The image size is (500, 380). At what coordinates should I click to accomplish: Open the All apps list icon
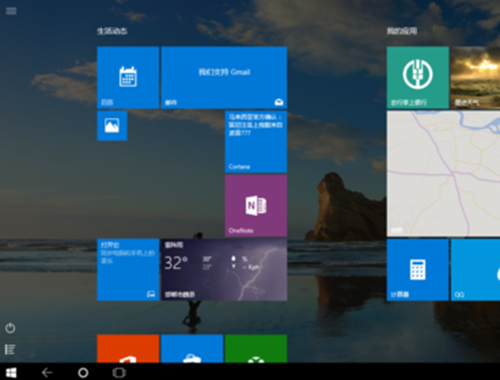[x=10, y=349]
